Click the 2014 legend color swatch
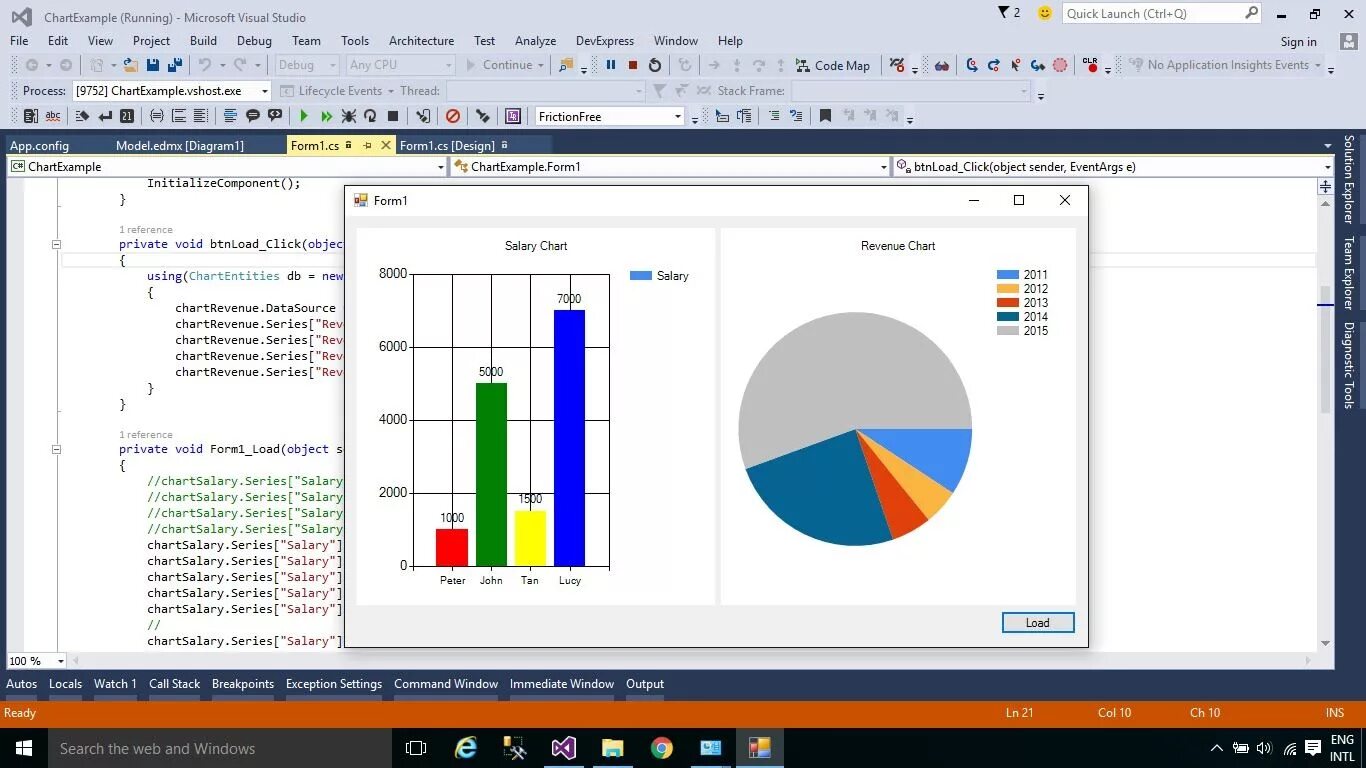The height and width of the screenshot is (768, 1366). pyautogui.click(x=1008, y=317)
